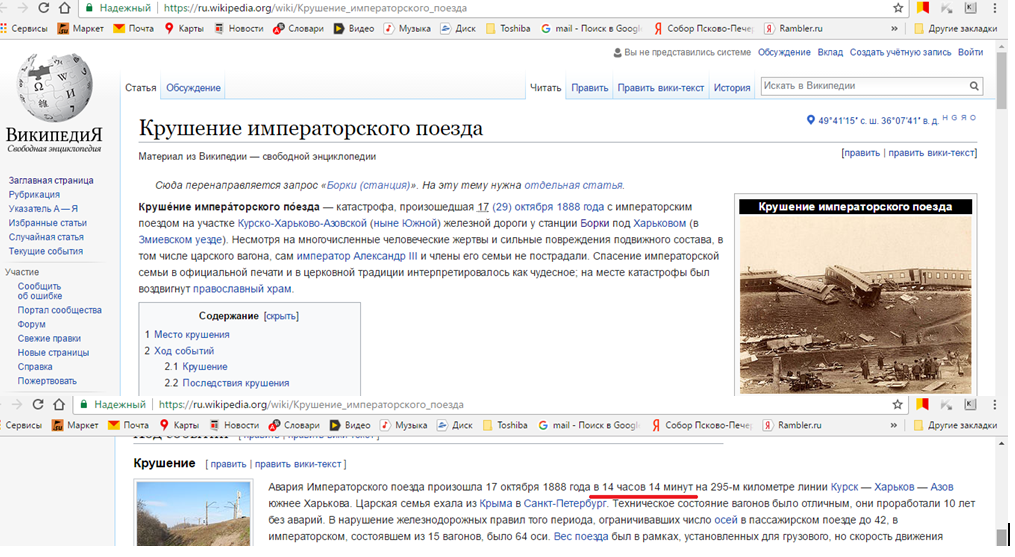1015x557 pixels.
Task: Open Другие закладки folder in lower bookmarks bar
Action: [x=955, y=425]
